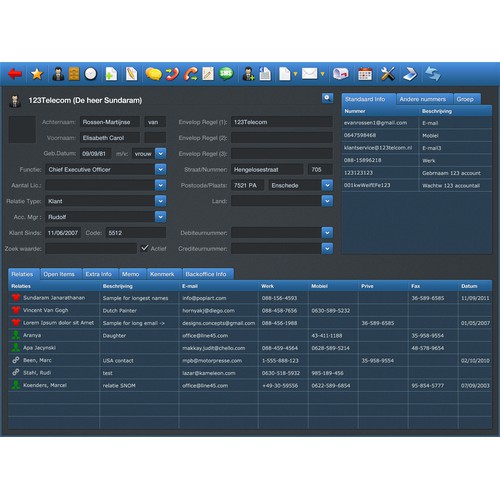This screenshot has width=500, height=500.
Task: Select the klantservice@123telcom.nl row
Action: tap(417, 148)
